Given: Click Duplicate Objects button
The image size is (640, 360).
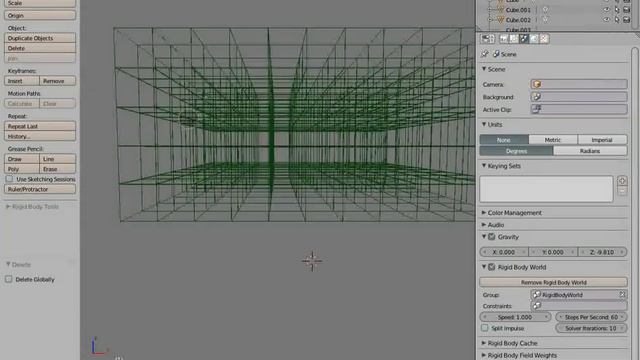Looking at the screenshot, I should click(x=40, y=38).
